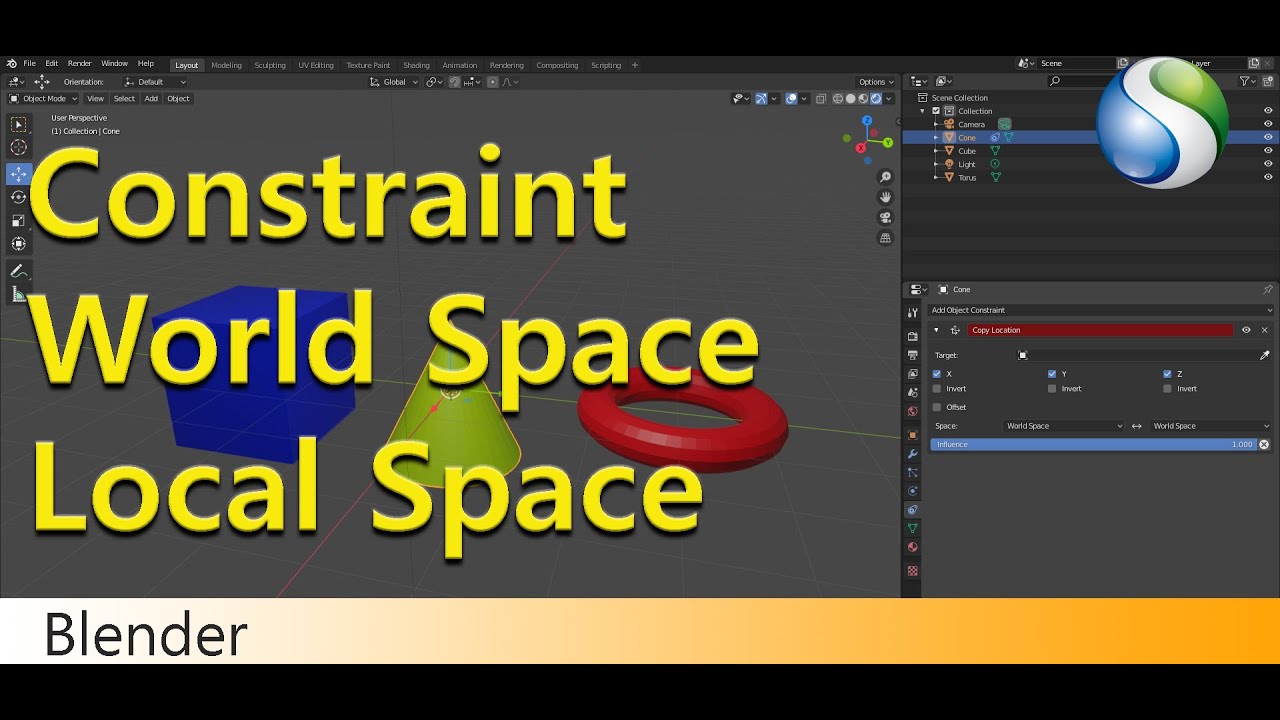Open the Physics properties tab
Viewport: 1280px width, 720px height.
tap(912, 491)
